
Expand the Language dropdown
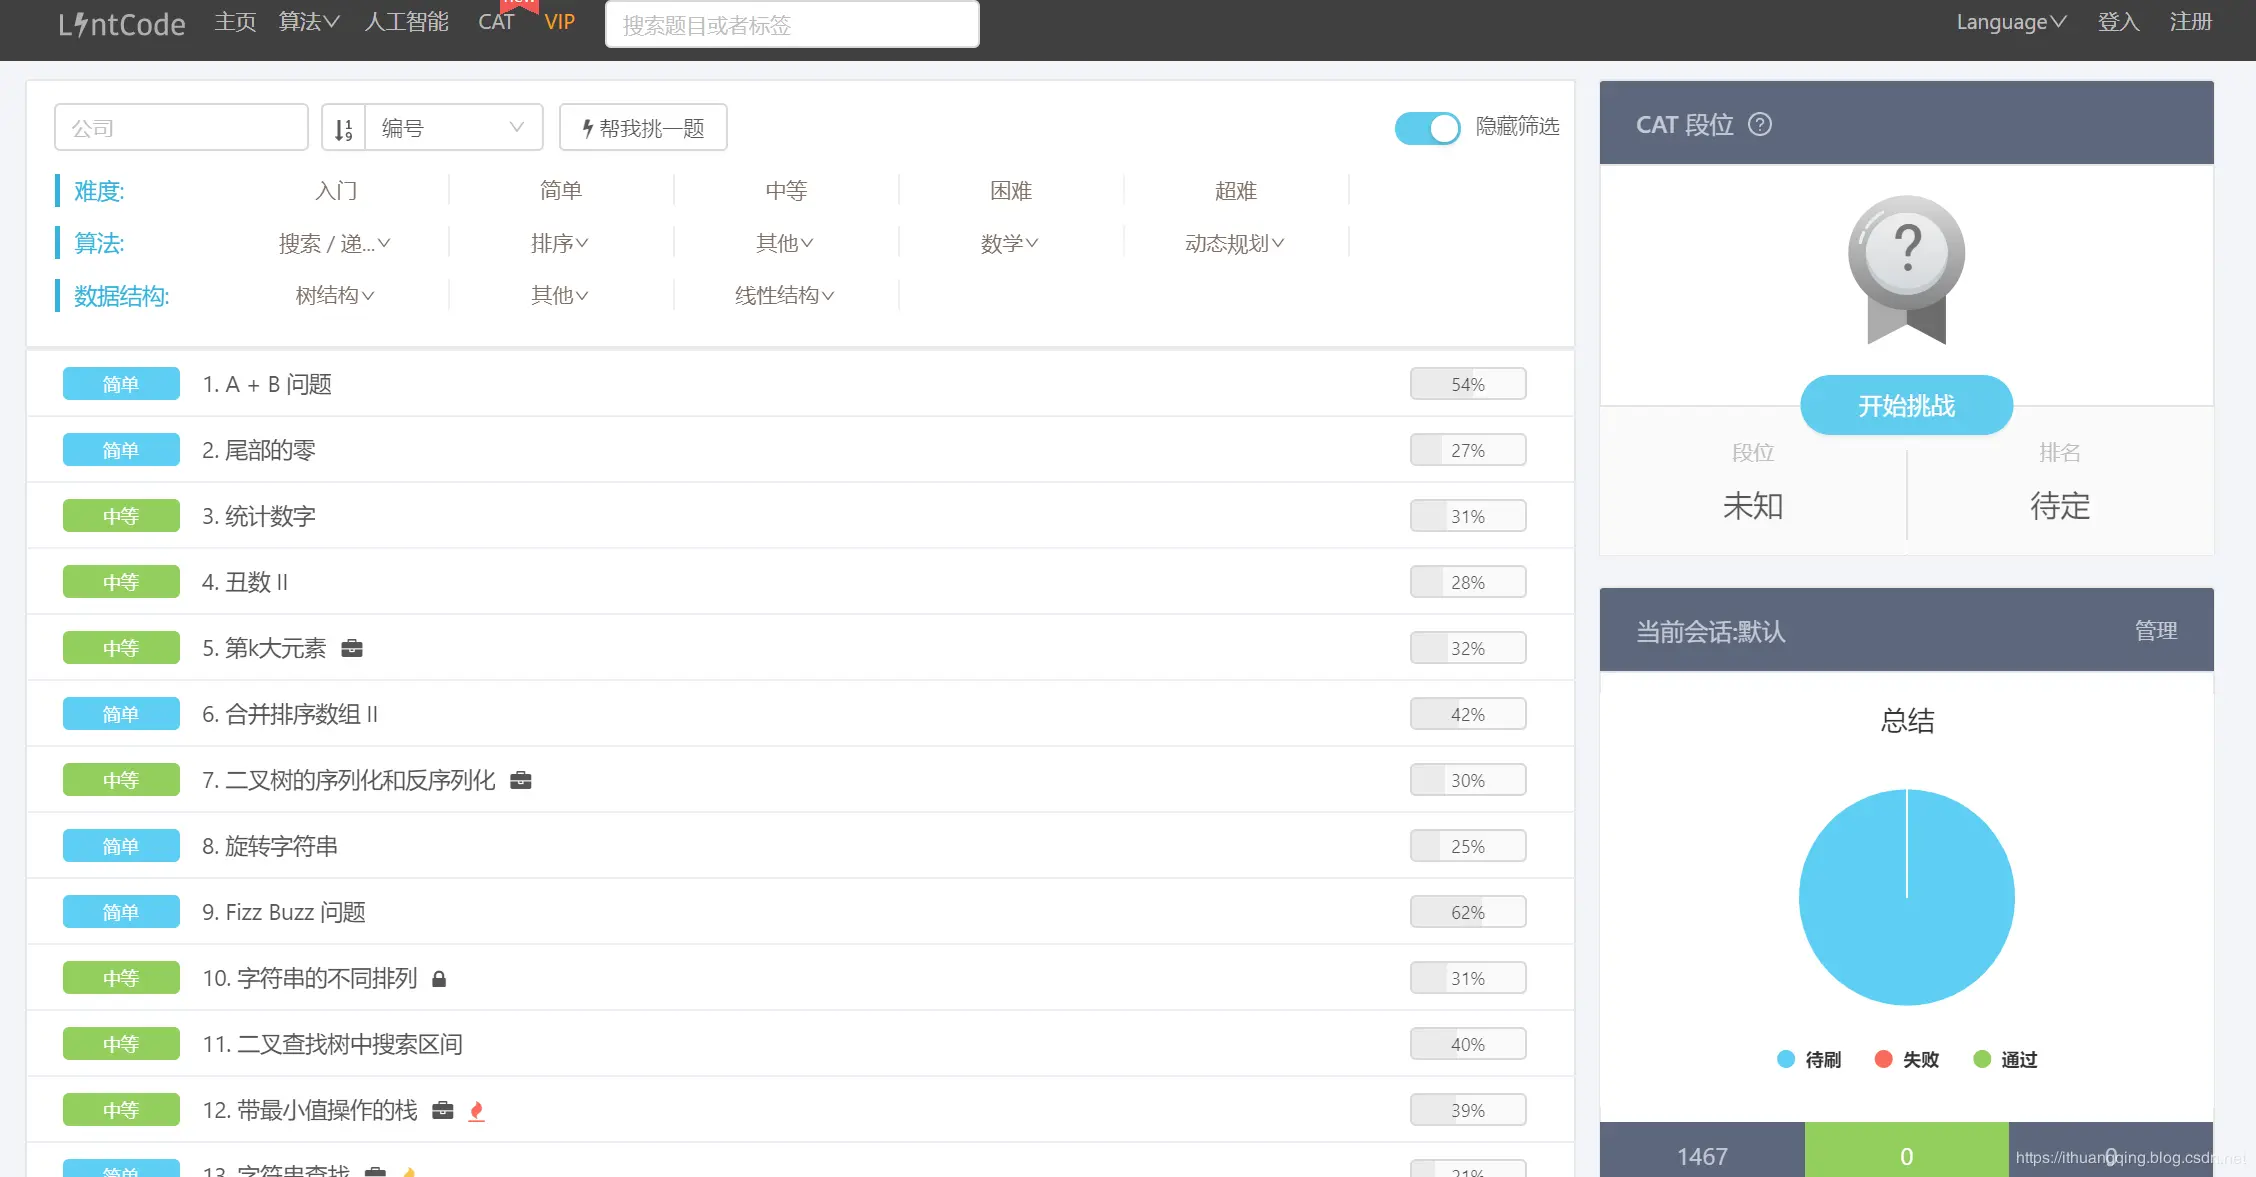point(2011,22)
